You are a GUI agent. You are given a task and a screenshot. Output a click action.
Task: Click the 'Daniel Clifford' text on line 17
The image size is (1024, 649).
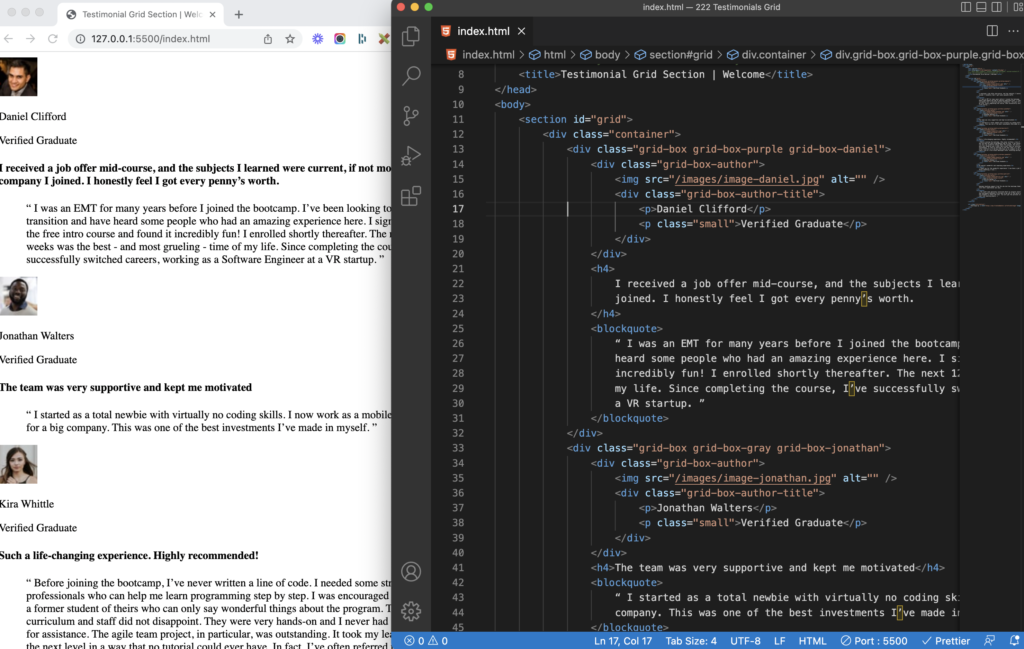pyautogui.click(x=701, y=209)
